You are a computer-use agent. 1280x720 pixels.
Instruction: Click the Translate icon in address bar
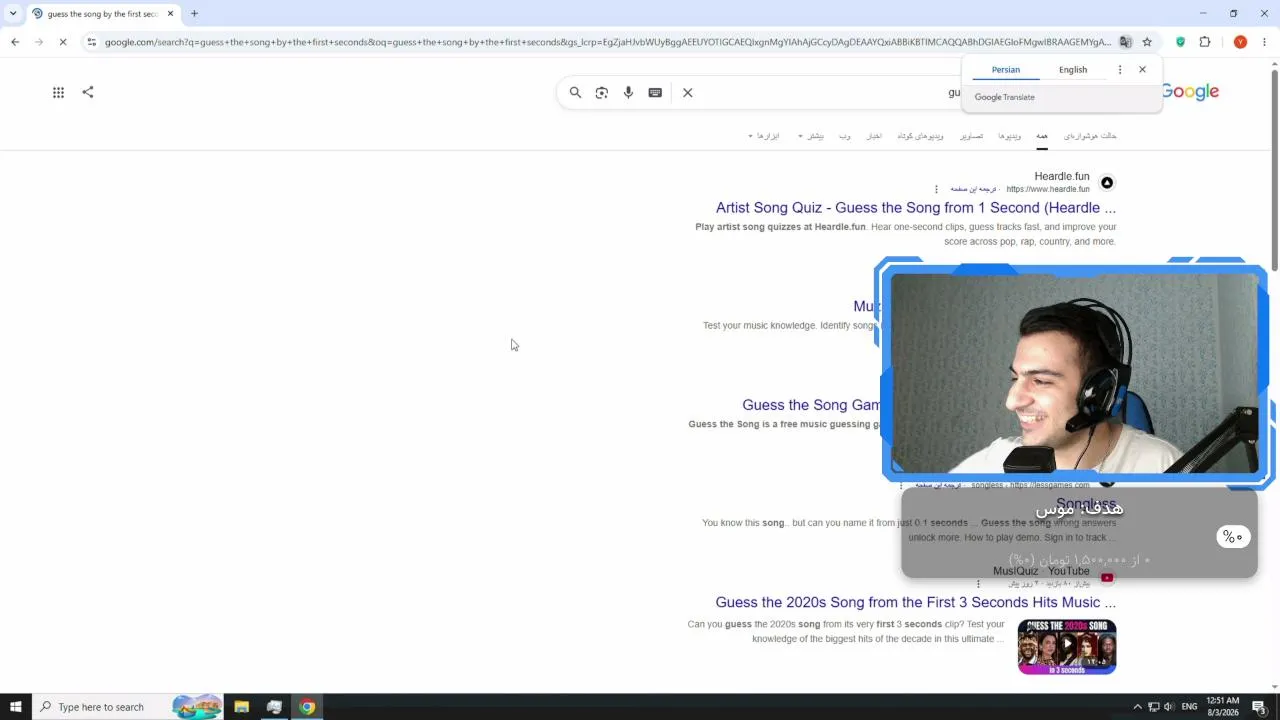1125,42
